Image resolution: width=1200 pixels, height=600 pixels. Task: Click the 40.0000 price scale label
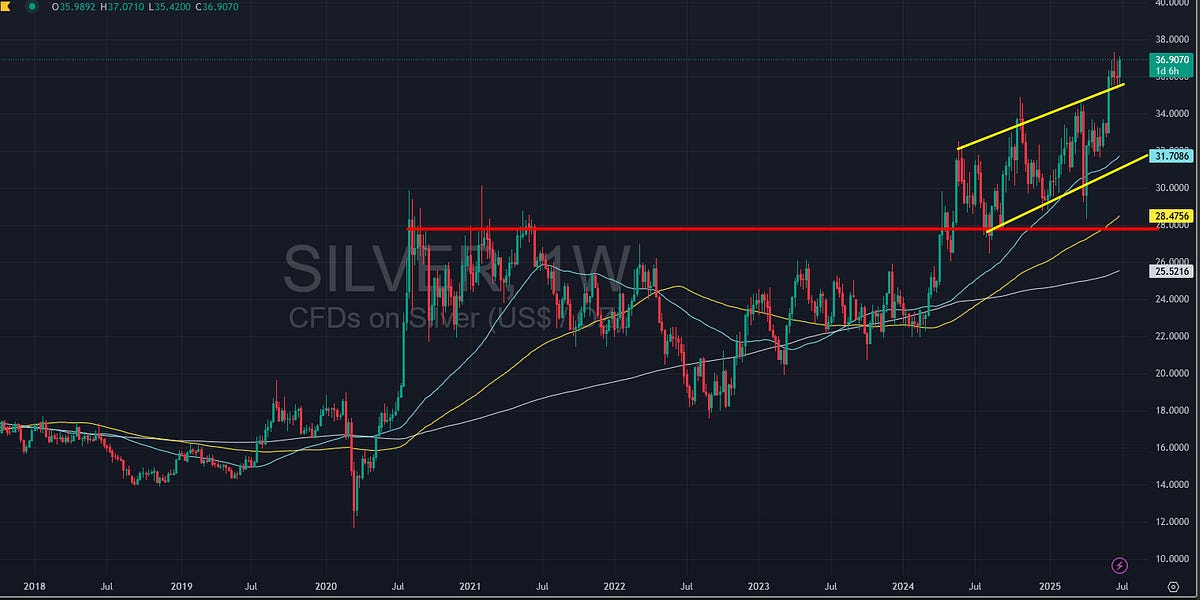tap(1171, 3)
